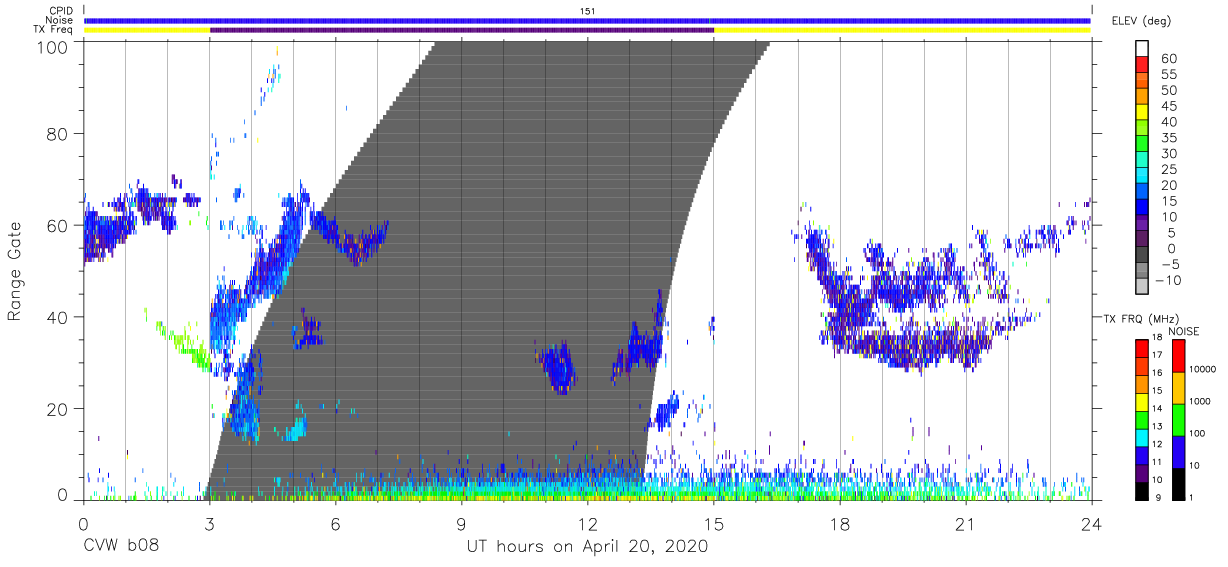Pick the green 30–35 elevation color segment
The image size is (1228, 567).
(1141, 145)
